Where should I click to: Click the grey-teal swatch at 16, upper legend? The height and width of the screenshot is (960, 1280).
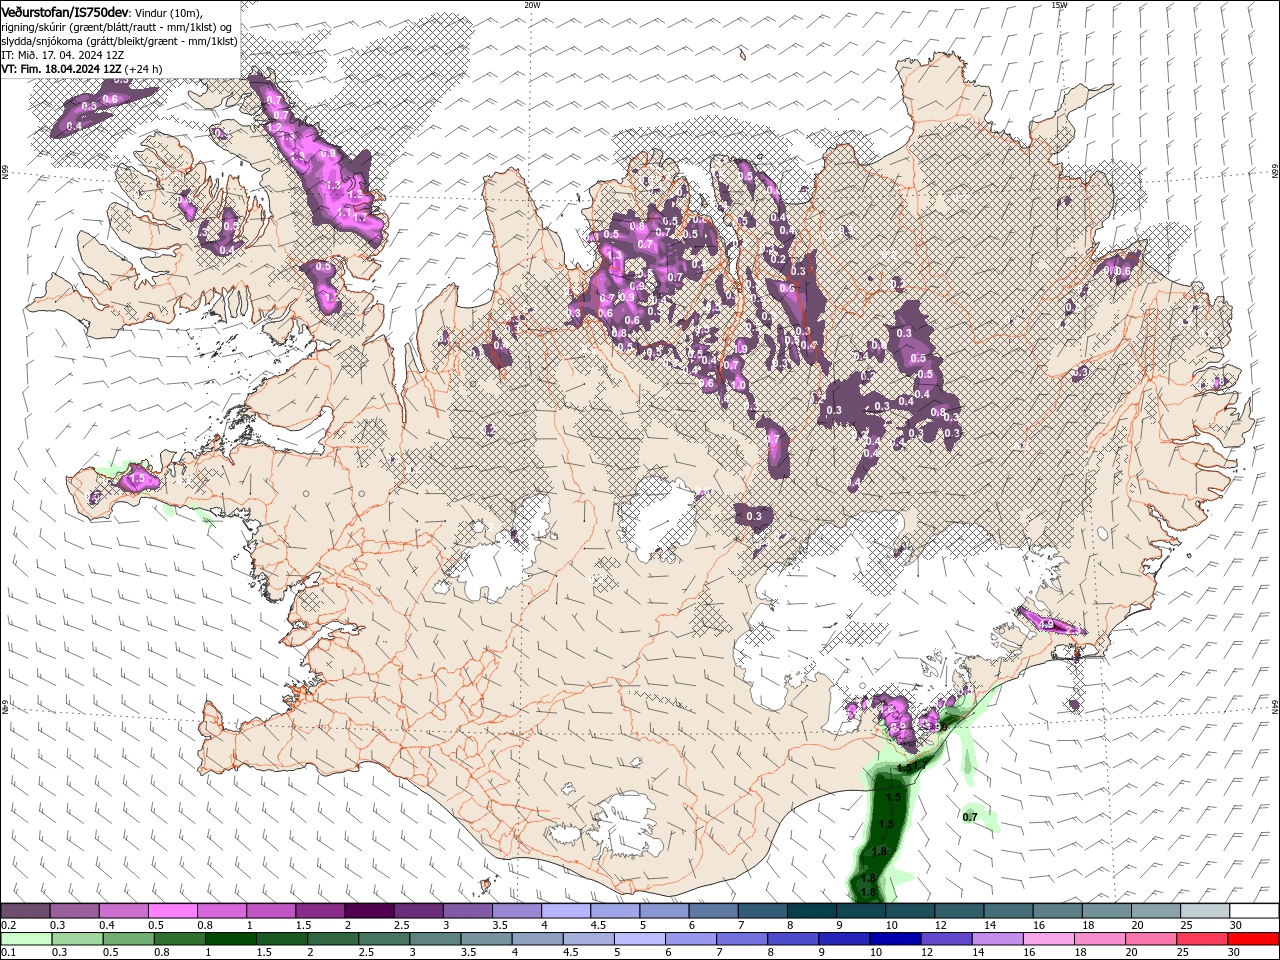(1056, 911)
